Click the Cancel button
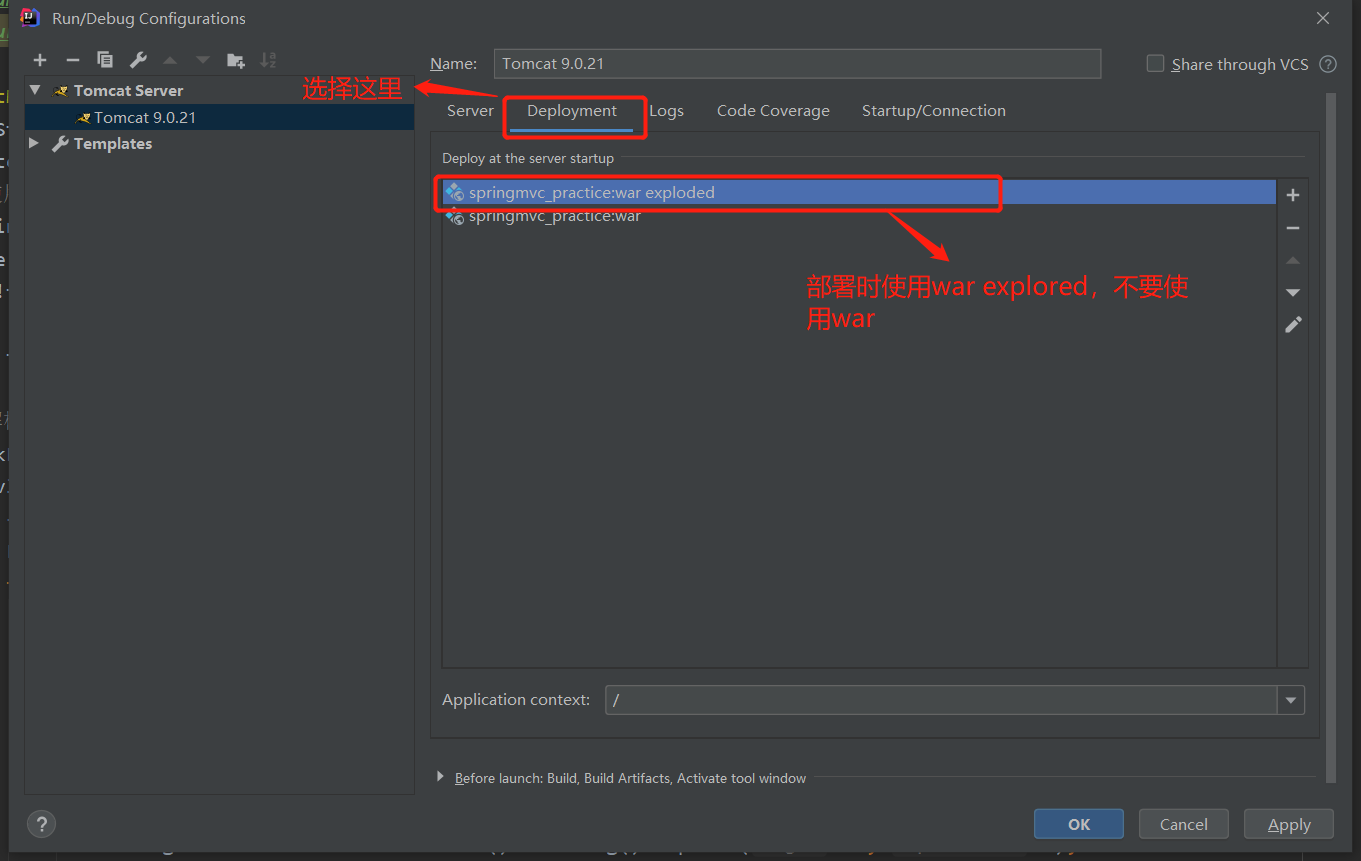The height and width of the screenshot is (861, 1361). pyautogui.click(x=1184, y=825)
